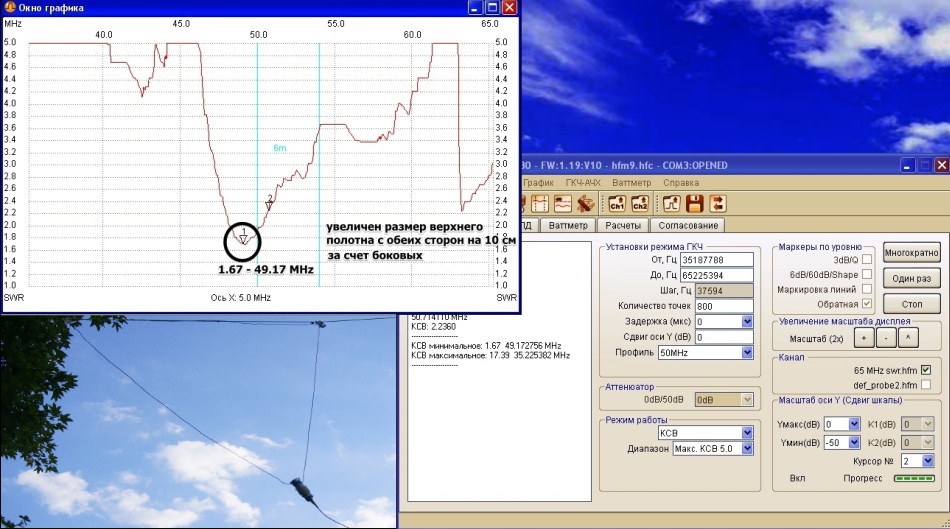Click the Шаг, Гц field
The image size is (950, 529).
tap(724, 291)
